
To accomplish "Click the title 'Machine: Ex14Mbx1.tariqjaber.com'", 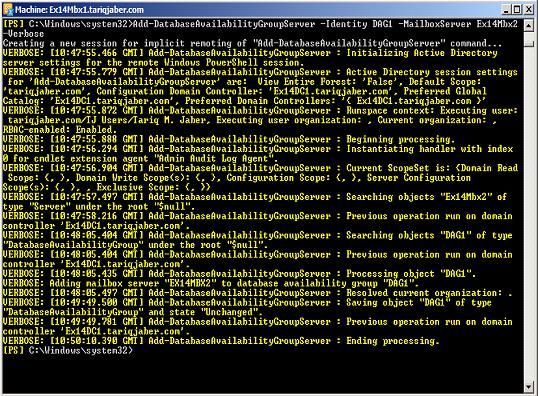I will pyautogui.click(x=79, y=10).
